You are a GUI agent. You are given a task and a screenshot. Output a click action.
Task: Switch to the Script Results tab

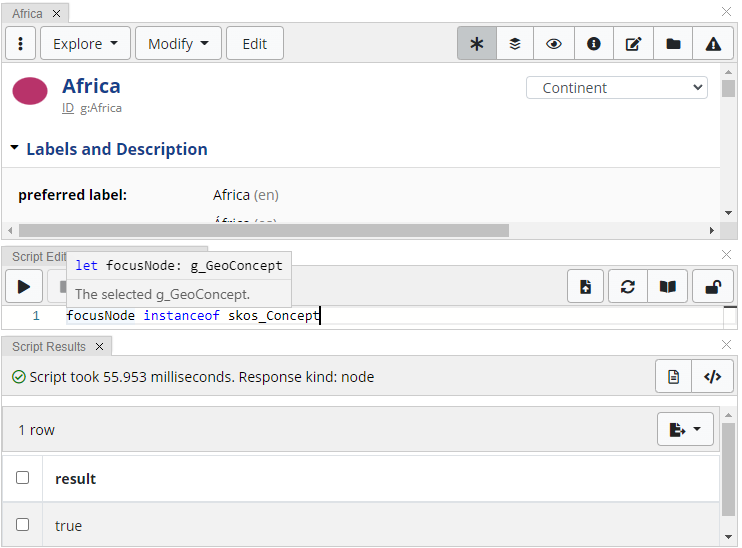click(x=49, y=346)
